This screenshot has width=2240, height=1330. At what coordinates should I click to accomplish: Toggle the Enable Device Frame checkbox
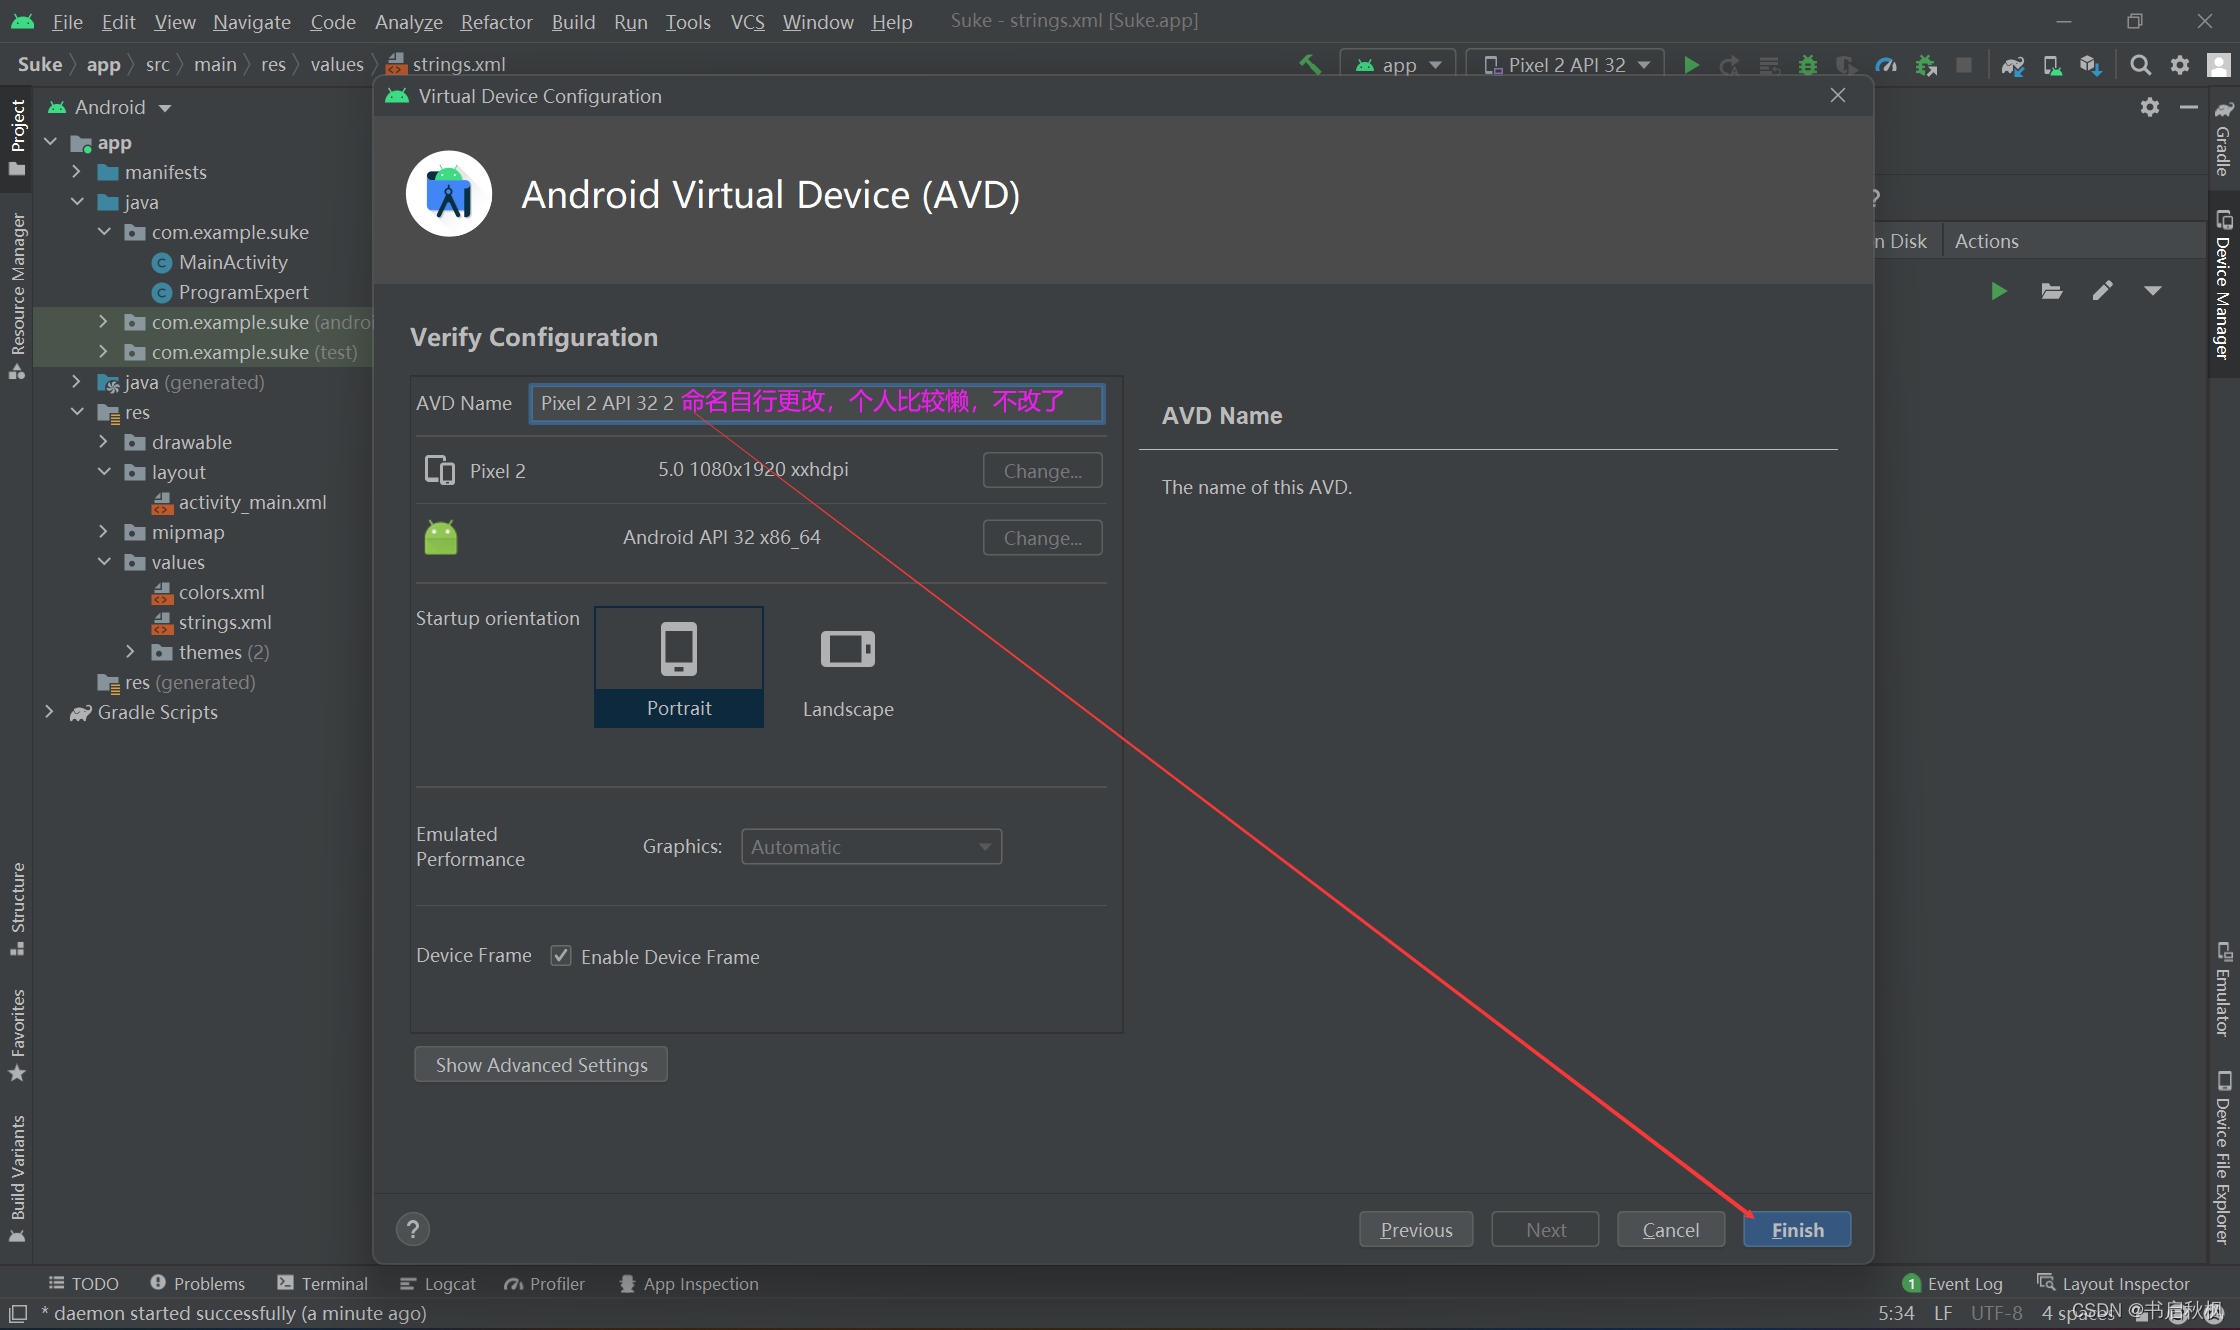(561, 956)
